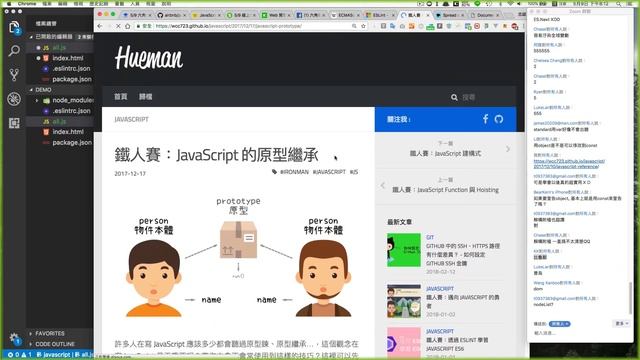Open package.json in the DEMO folder
Viewport: 640px width, 360px height.
(x=61, y=142)
